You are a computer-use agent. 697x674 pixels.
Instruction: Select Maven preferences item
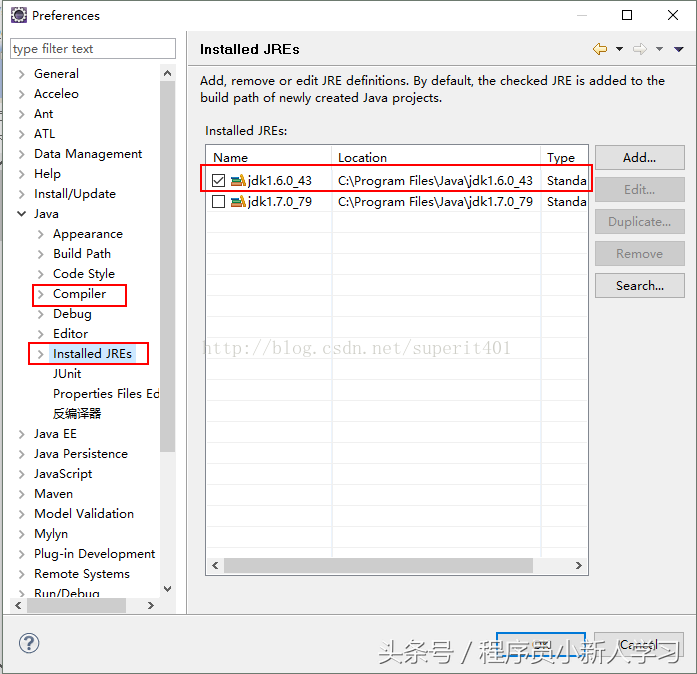point(53,494)
